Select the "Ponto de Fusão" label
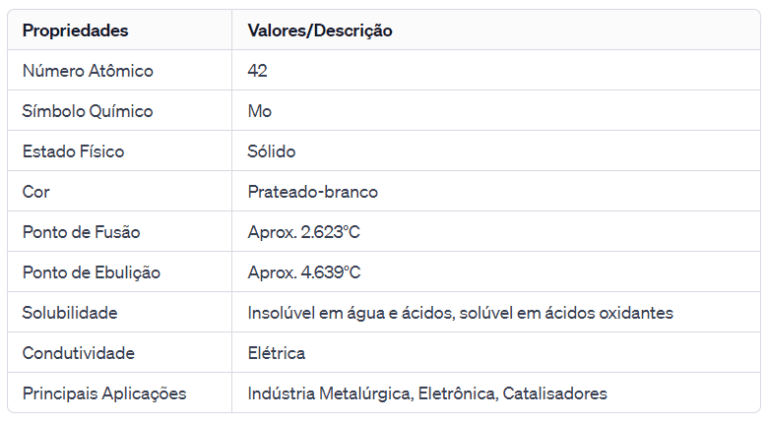Viewport: 768px width, 421px height. tap(81, 232)
